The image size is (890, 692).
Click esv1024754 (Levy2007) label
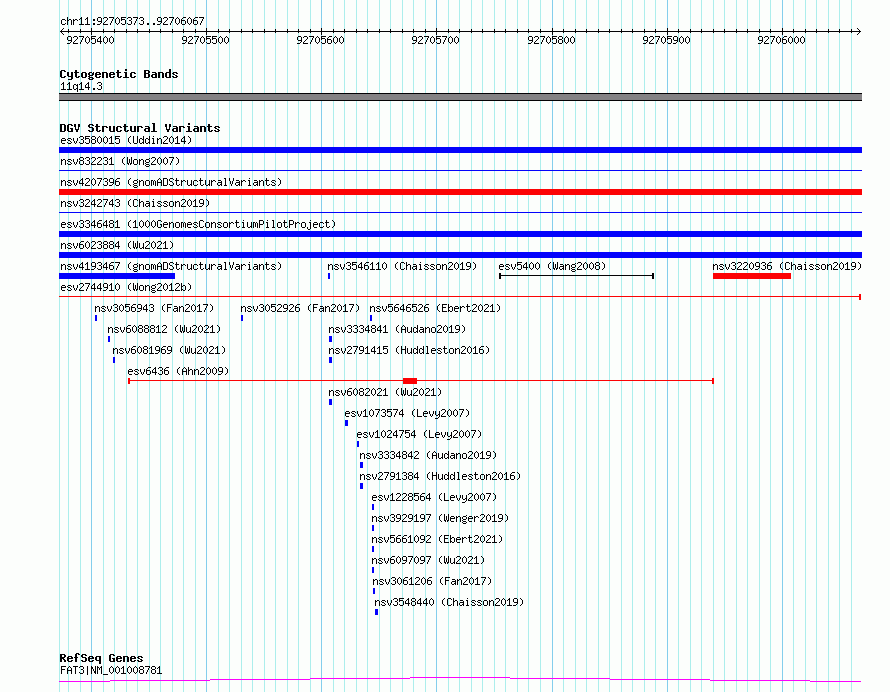(x=419, y=434)
